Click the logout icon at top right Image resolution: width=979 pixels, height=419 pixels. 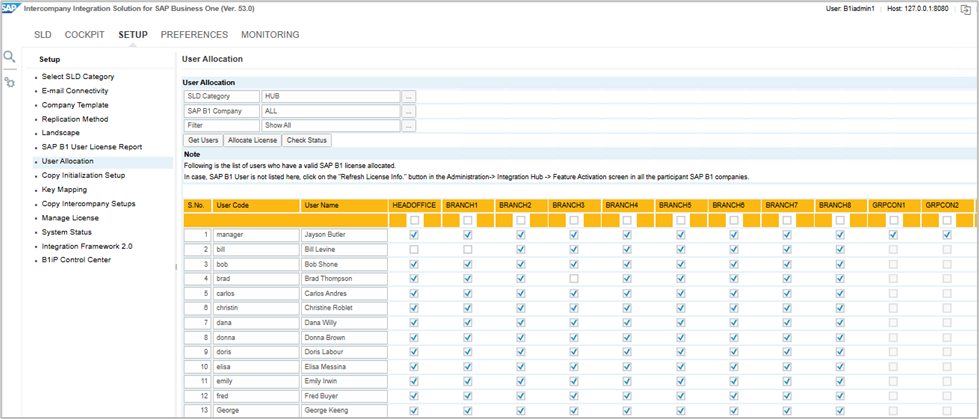(x=965, y=9)
